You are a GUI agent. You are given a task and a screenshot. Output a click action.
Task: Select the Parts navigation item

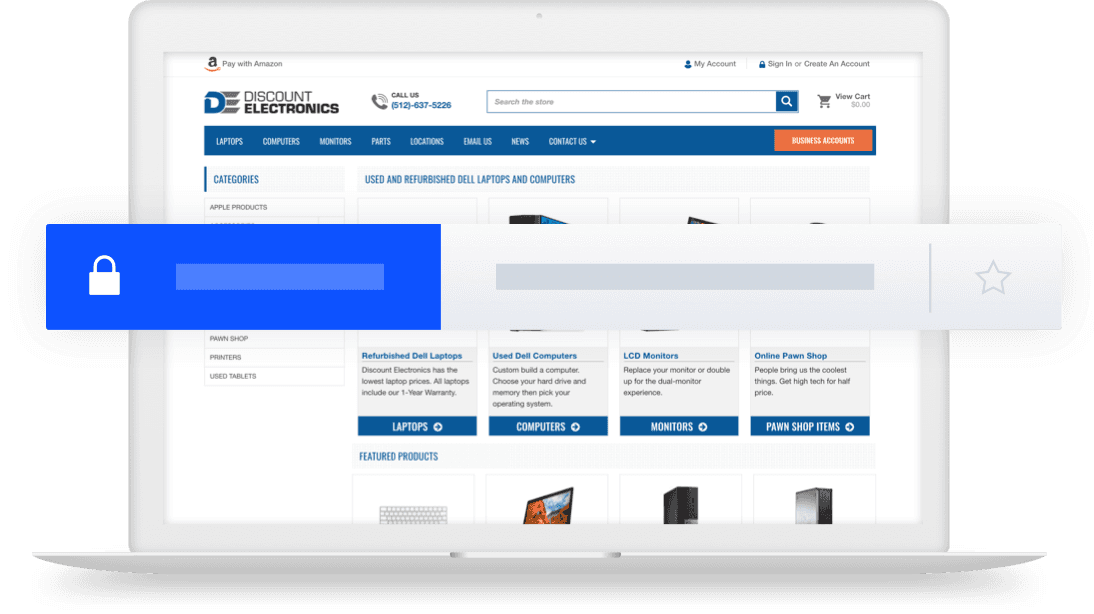(381, 141)
